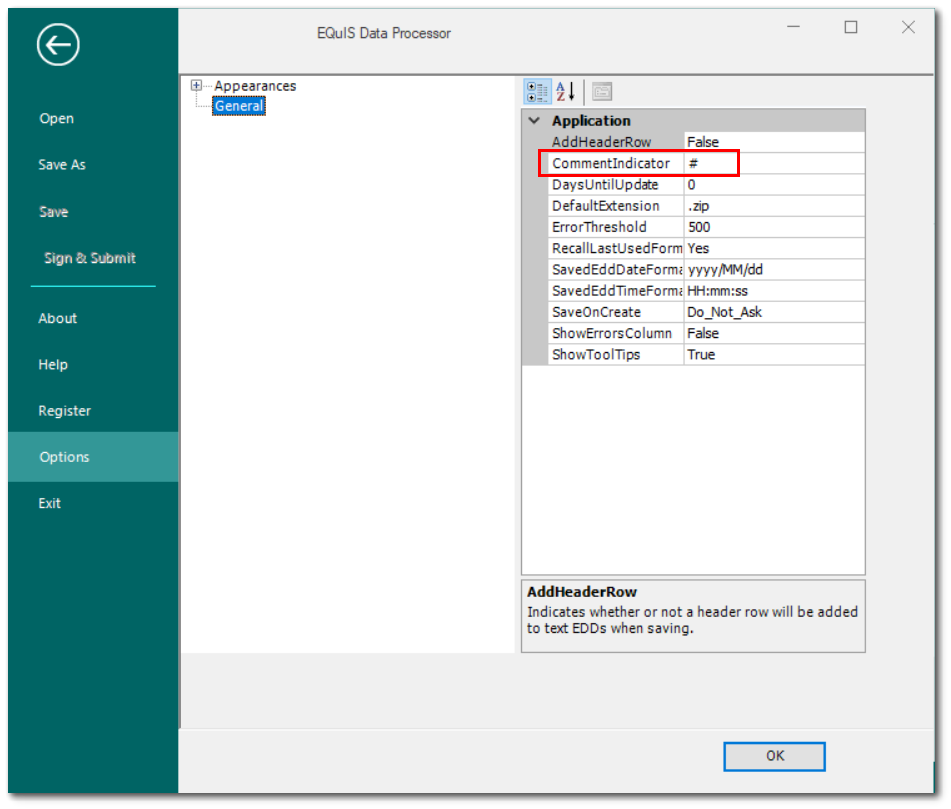Edit the ErrorThreshold value 500
This screenshot has height=809, width=951.
click(x=773, y=227)
